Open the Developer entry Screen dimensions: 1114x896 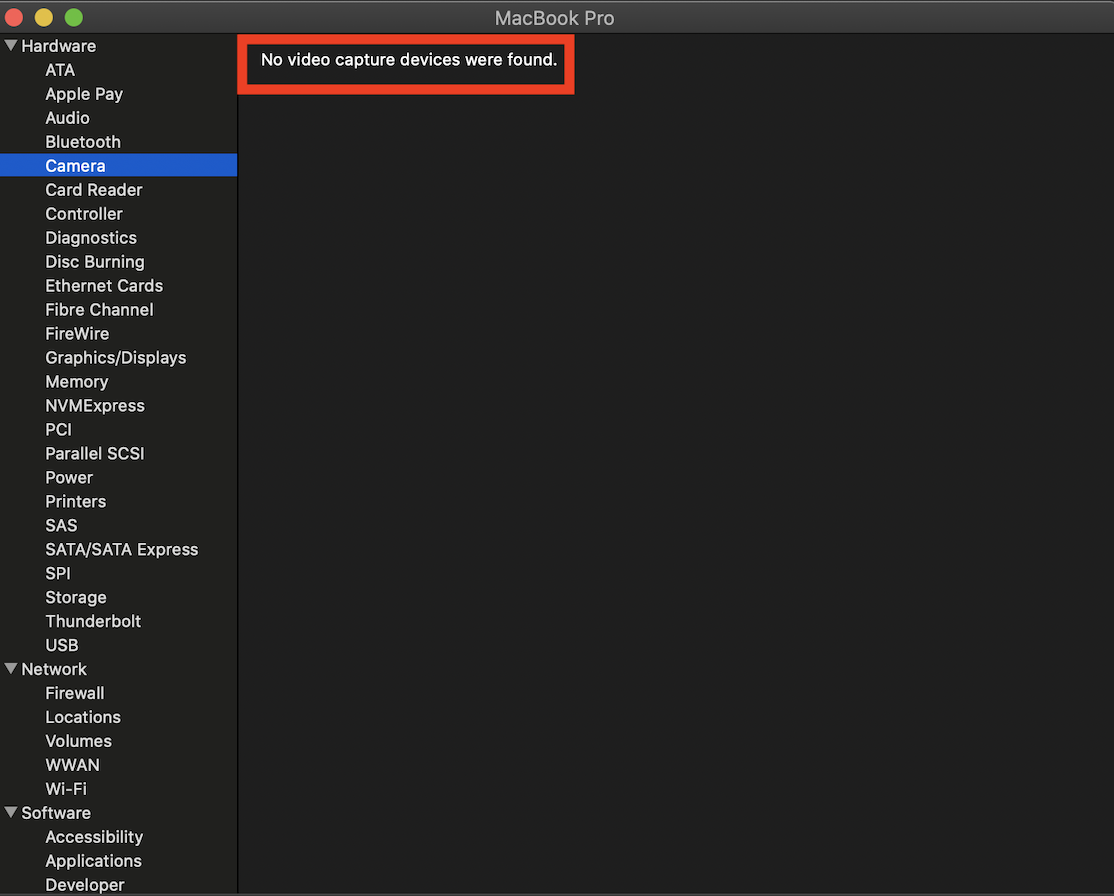point(85,885)
